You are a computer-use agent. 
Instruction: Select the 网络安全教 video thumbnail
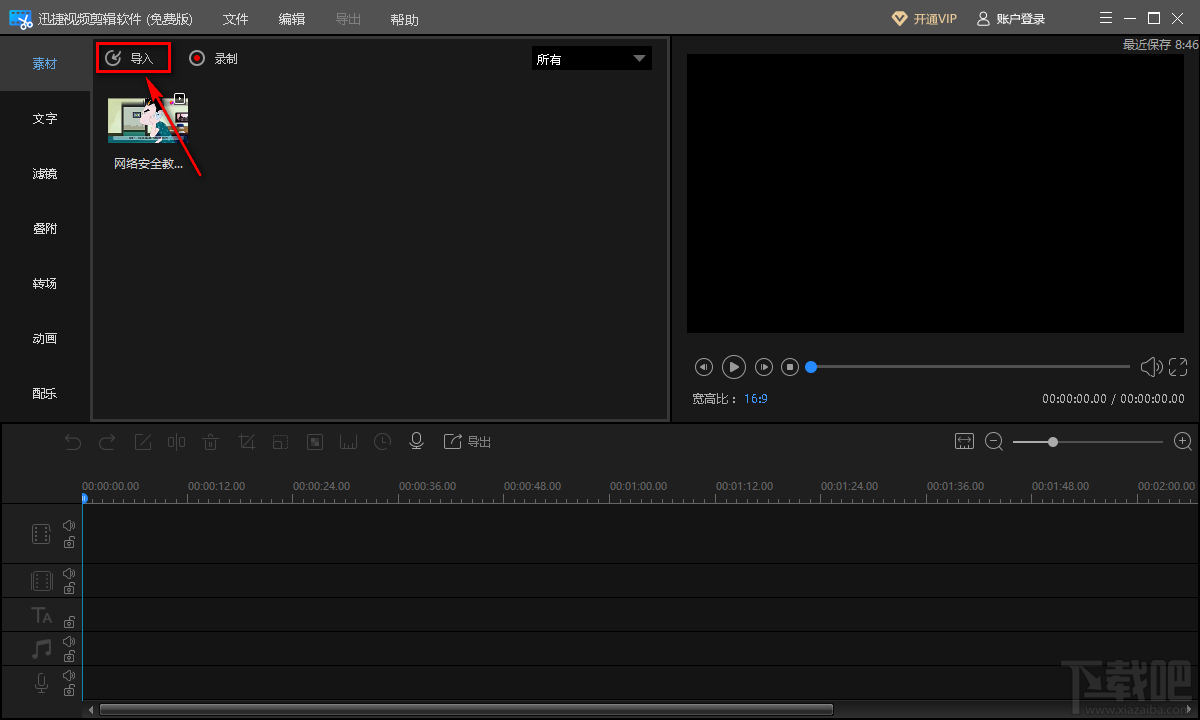[148, 120]
